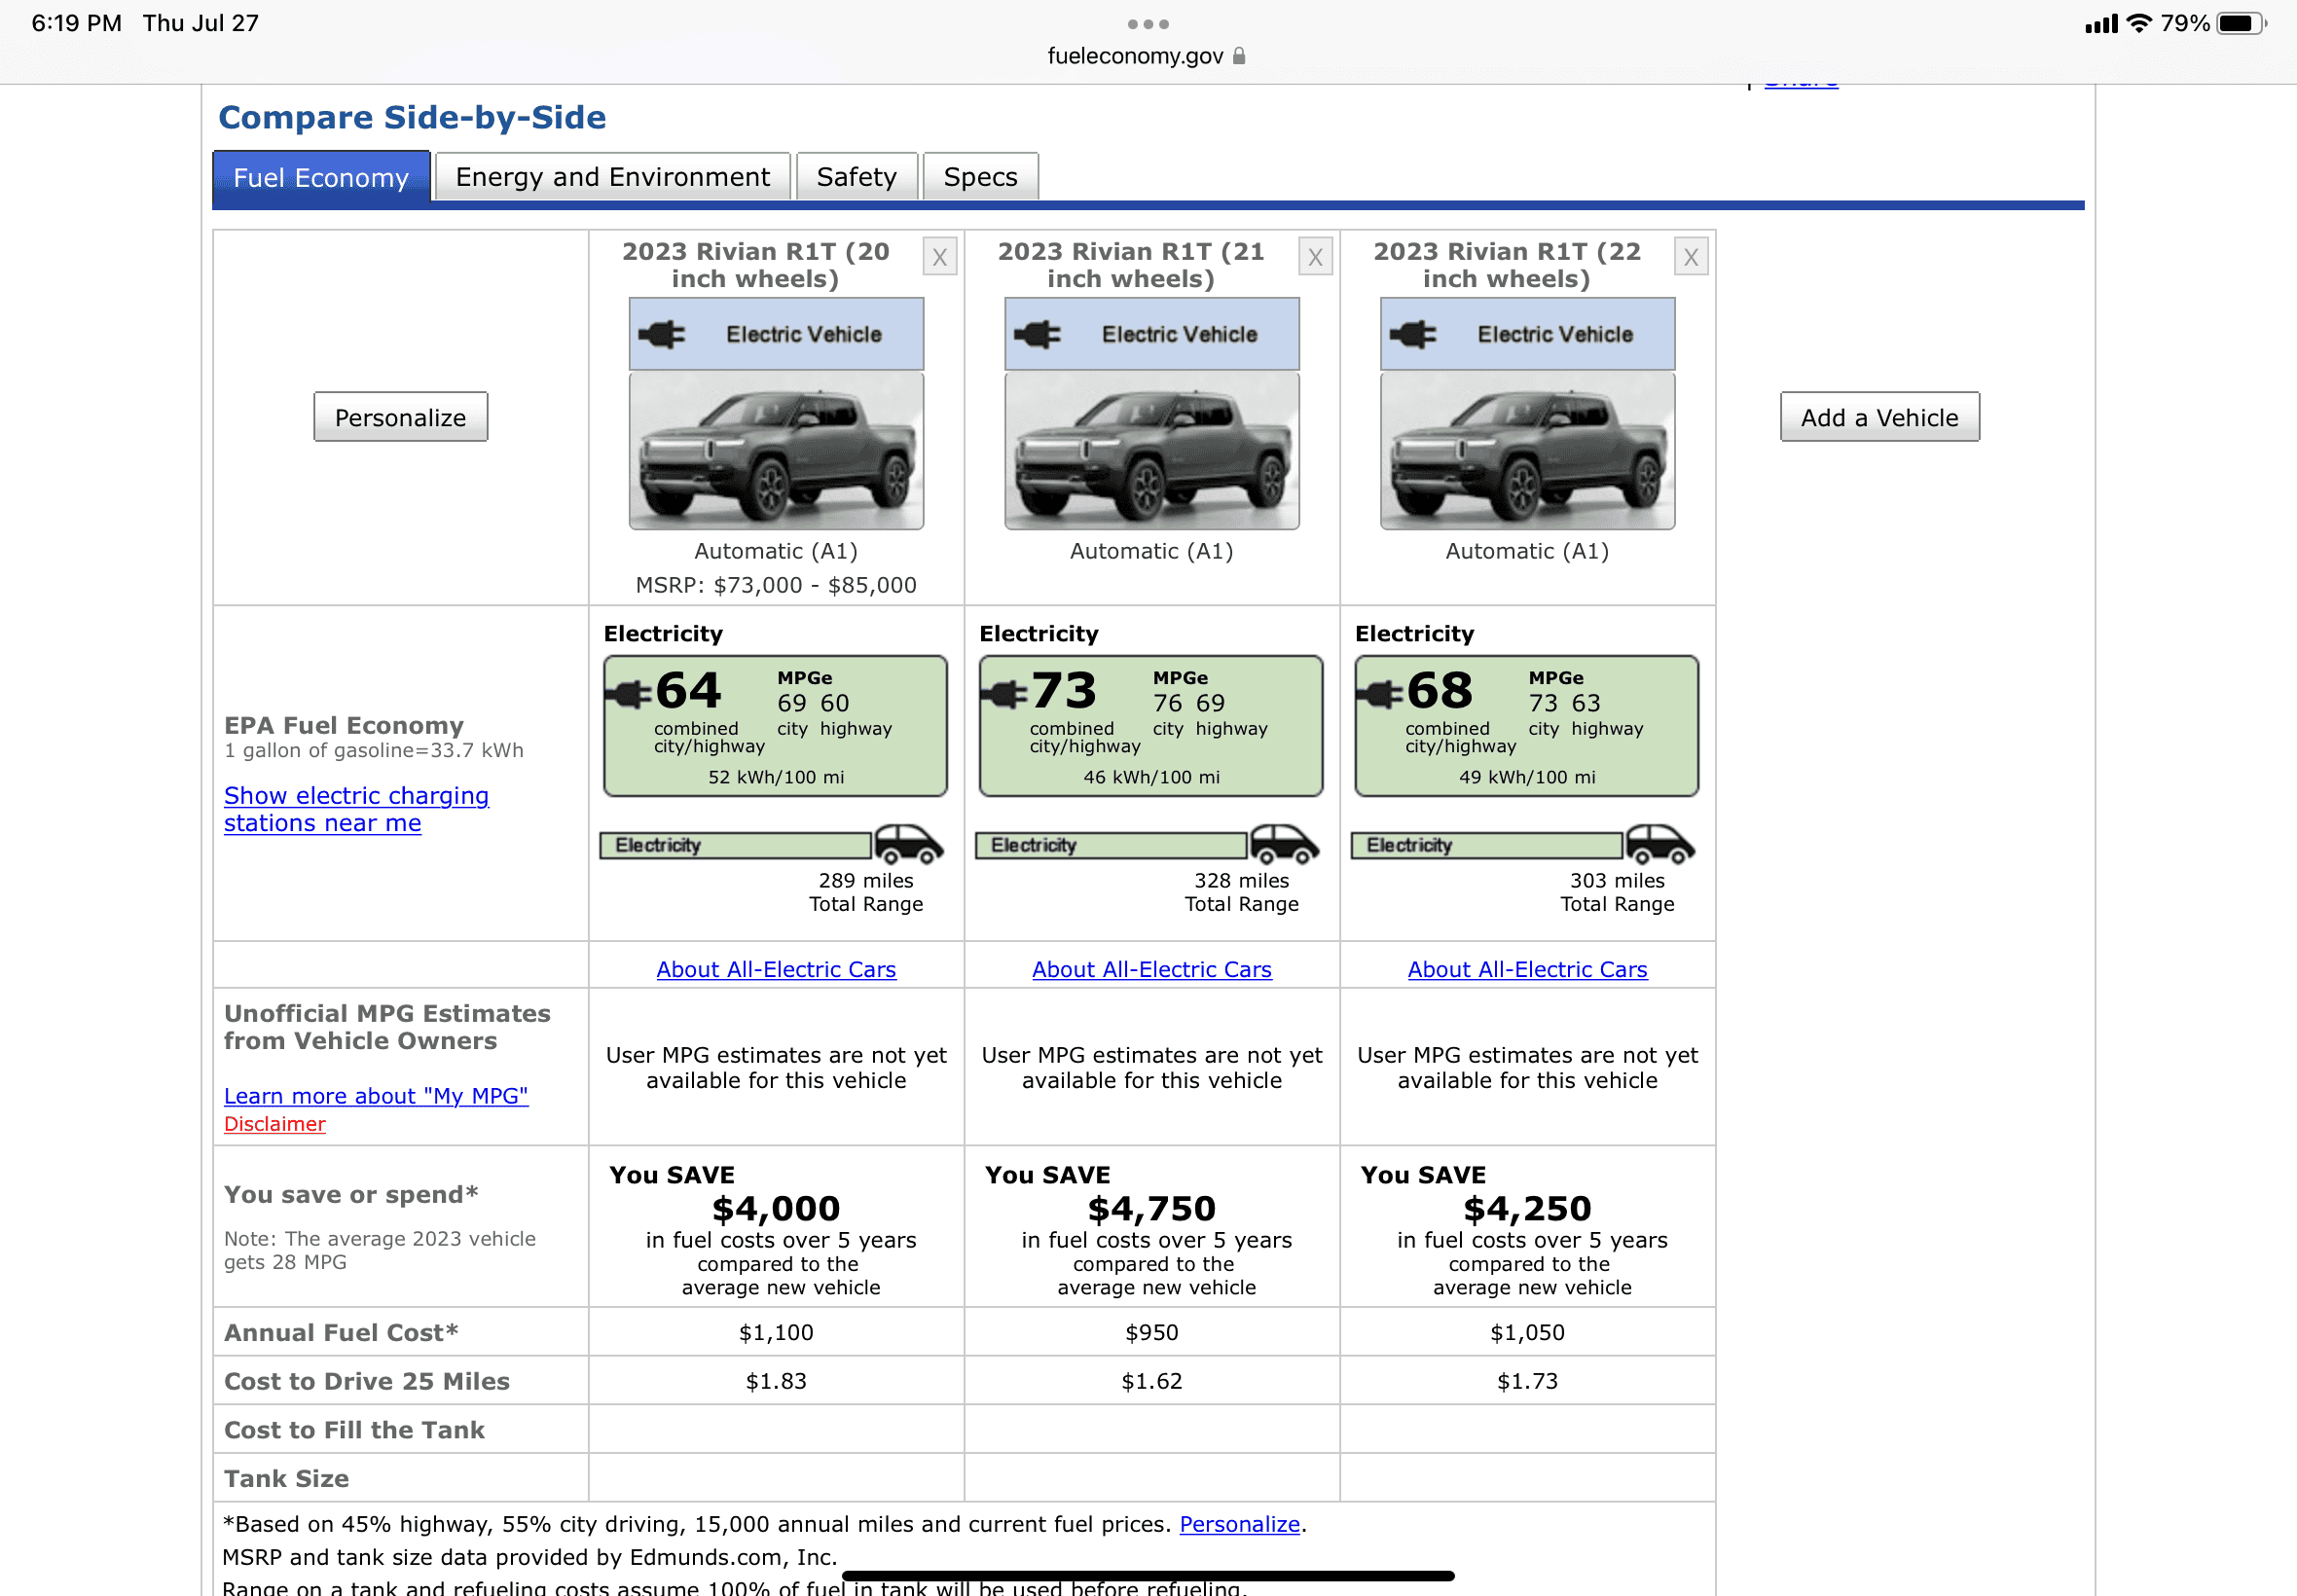Click the 52 kWh/100 mi value
The height and width of the screenshot is (1596, 2297).
[776, 777]
